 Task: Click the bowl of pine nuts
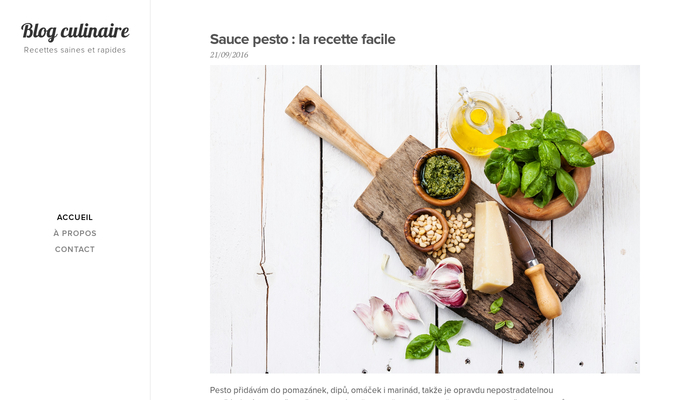pyautogui.click(x=426, y=229)
